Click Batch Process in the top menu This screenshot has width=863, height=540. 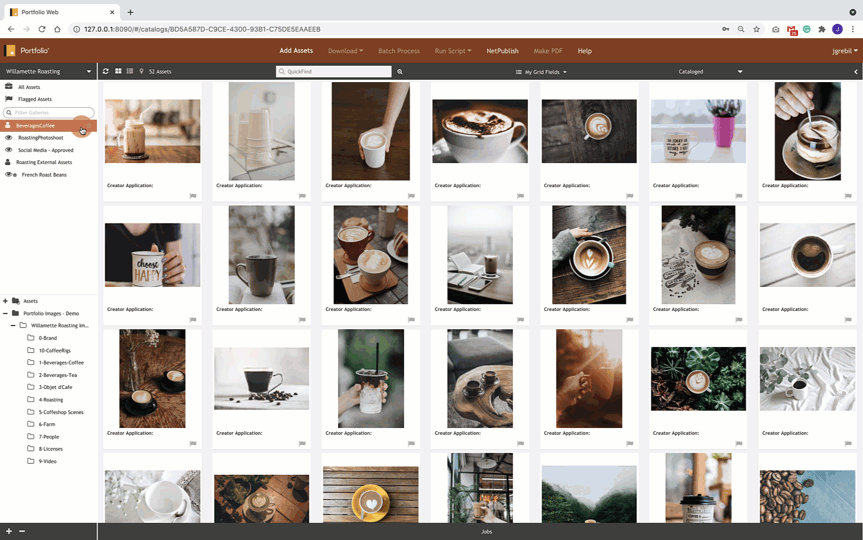point(399,51)
